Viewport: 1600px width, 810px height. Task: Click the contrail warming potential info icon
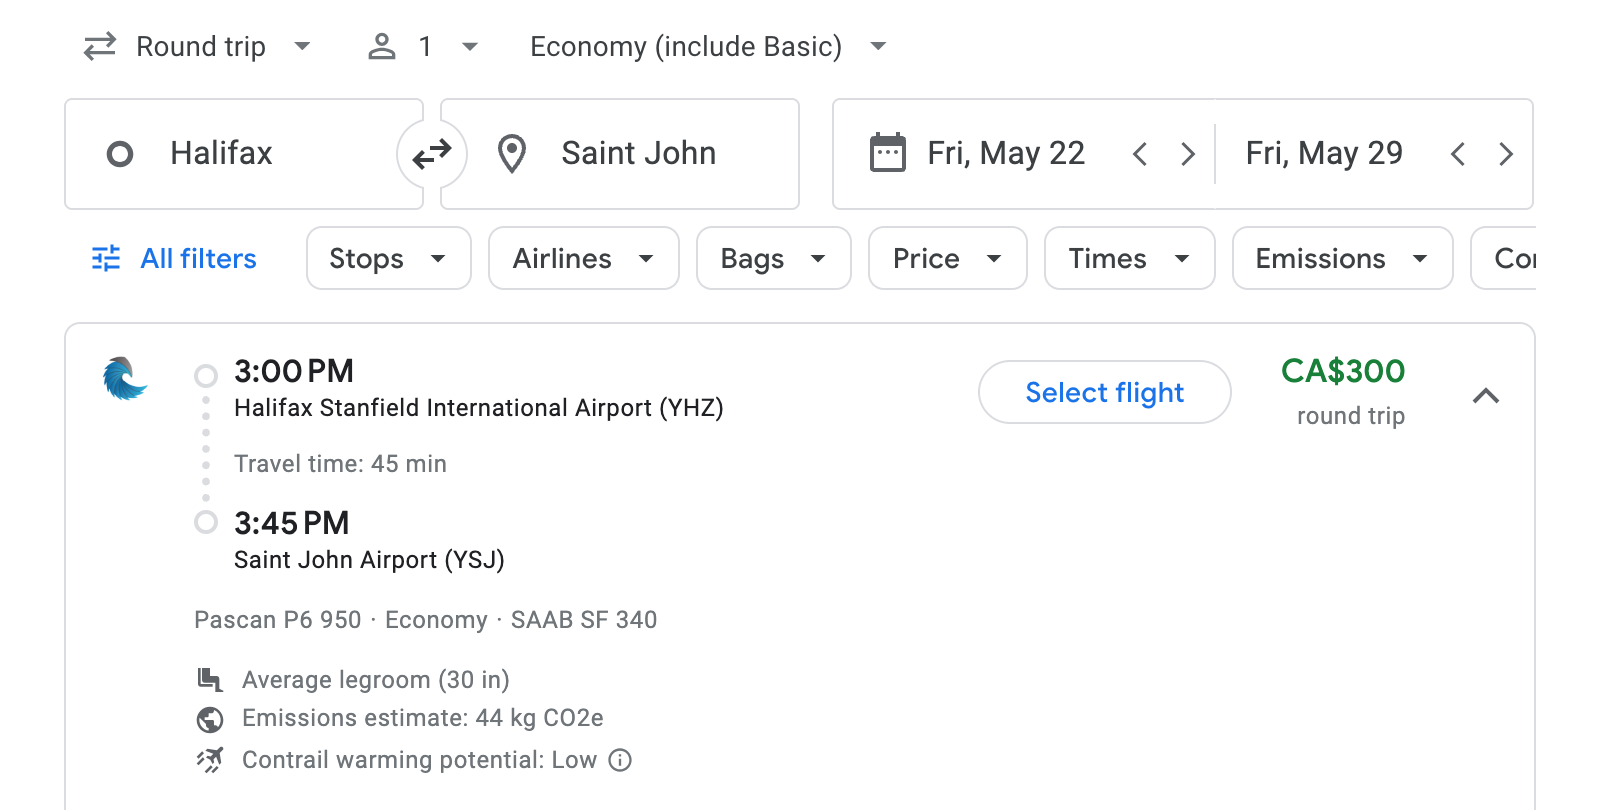pyautogui.click(x=620, y=760)
